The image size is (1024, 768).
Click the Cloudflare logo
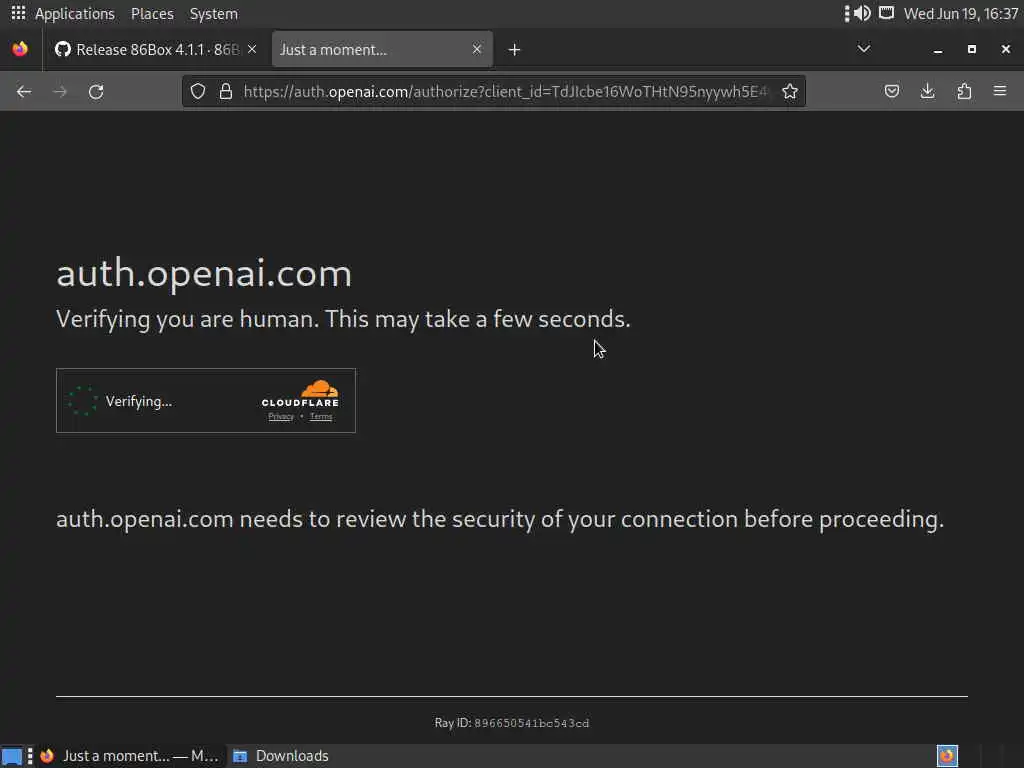(x=300, y=394)
